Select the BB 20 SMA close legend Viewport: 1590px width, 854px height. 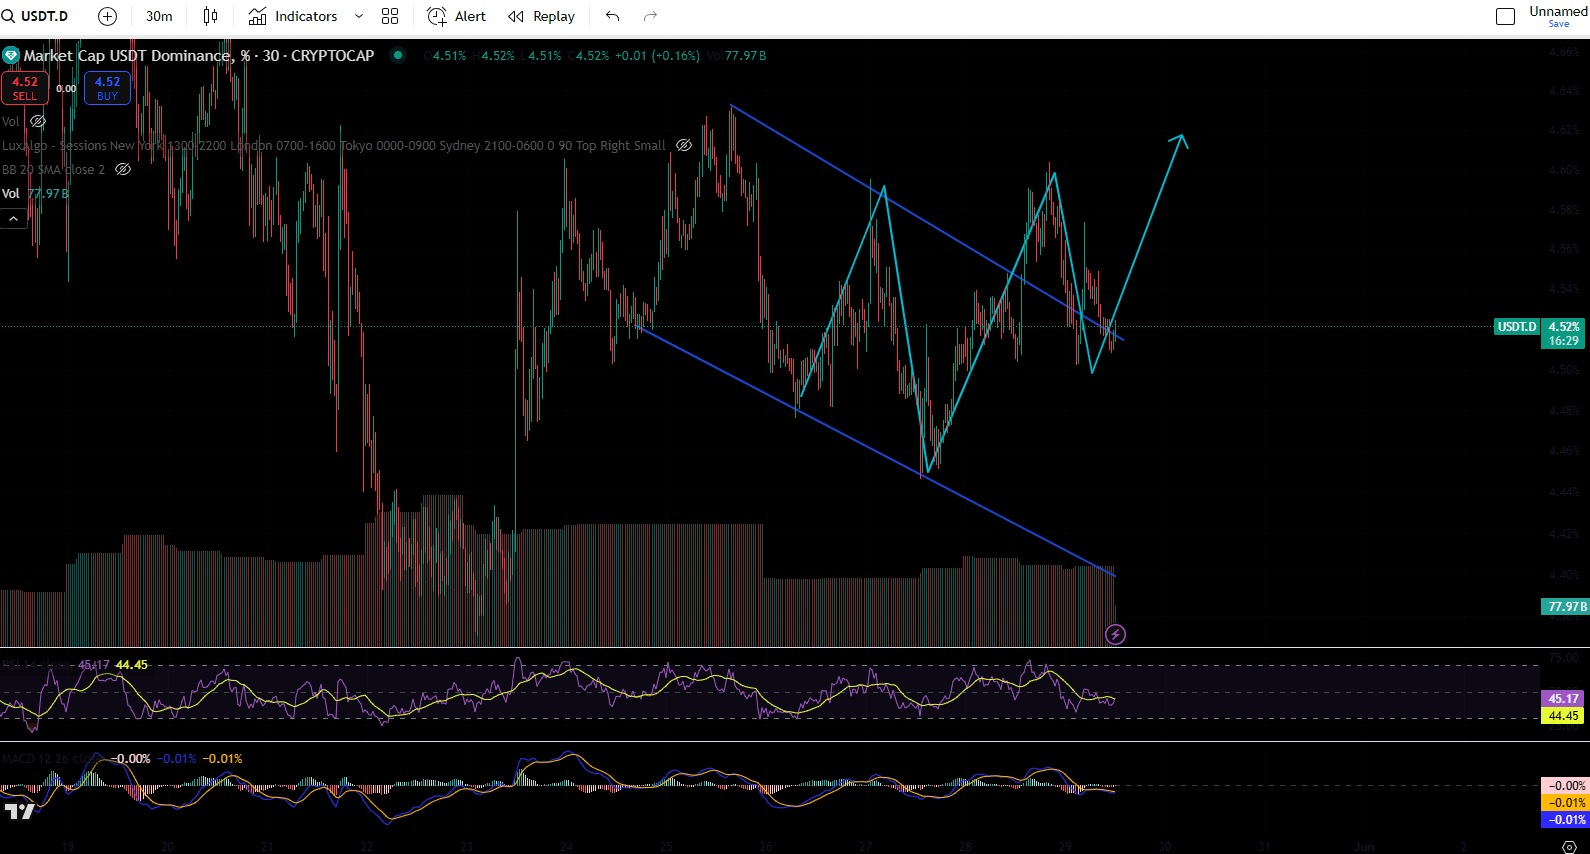coord(53,169)
